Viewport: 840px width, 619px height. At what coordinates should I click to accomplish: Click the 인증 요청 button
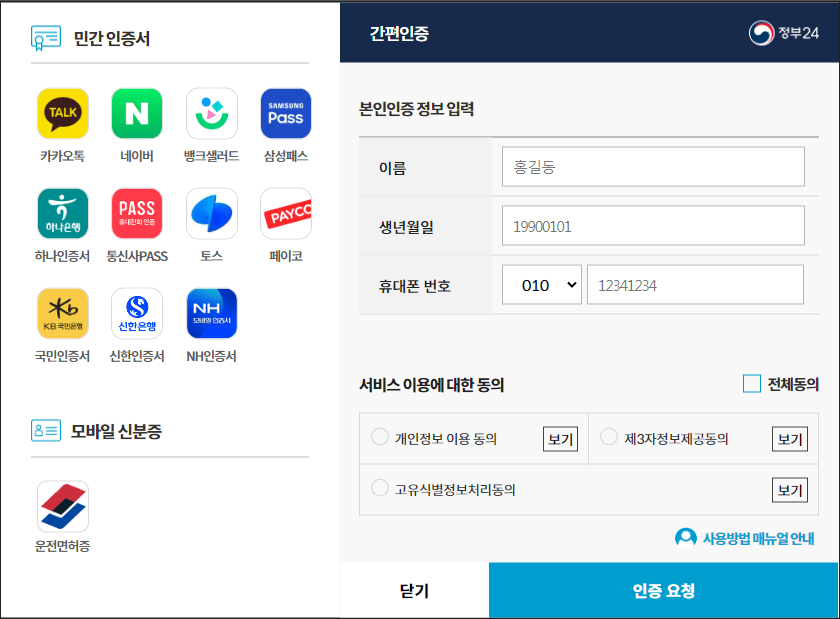click(x=663, y=590)
